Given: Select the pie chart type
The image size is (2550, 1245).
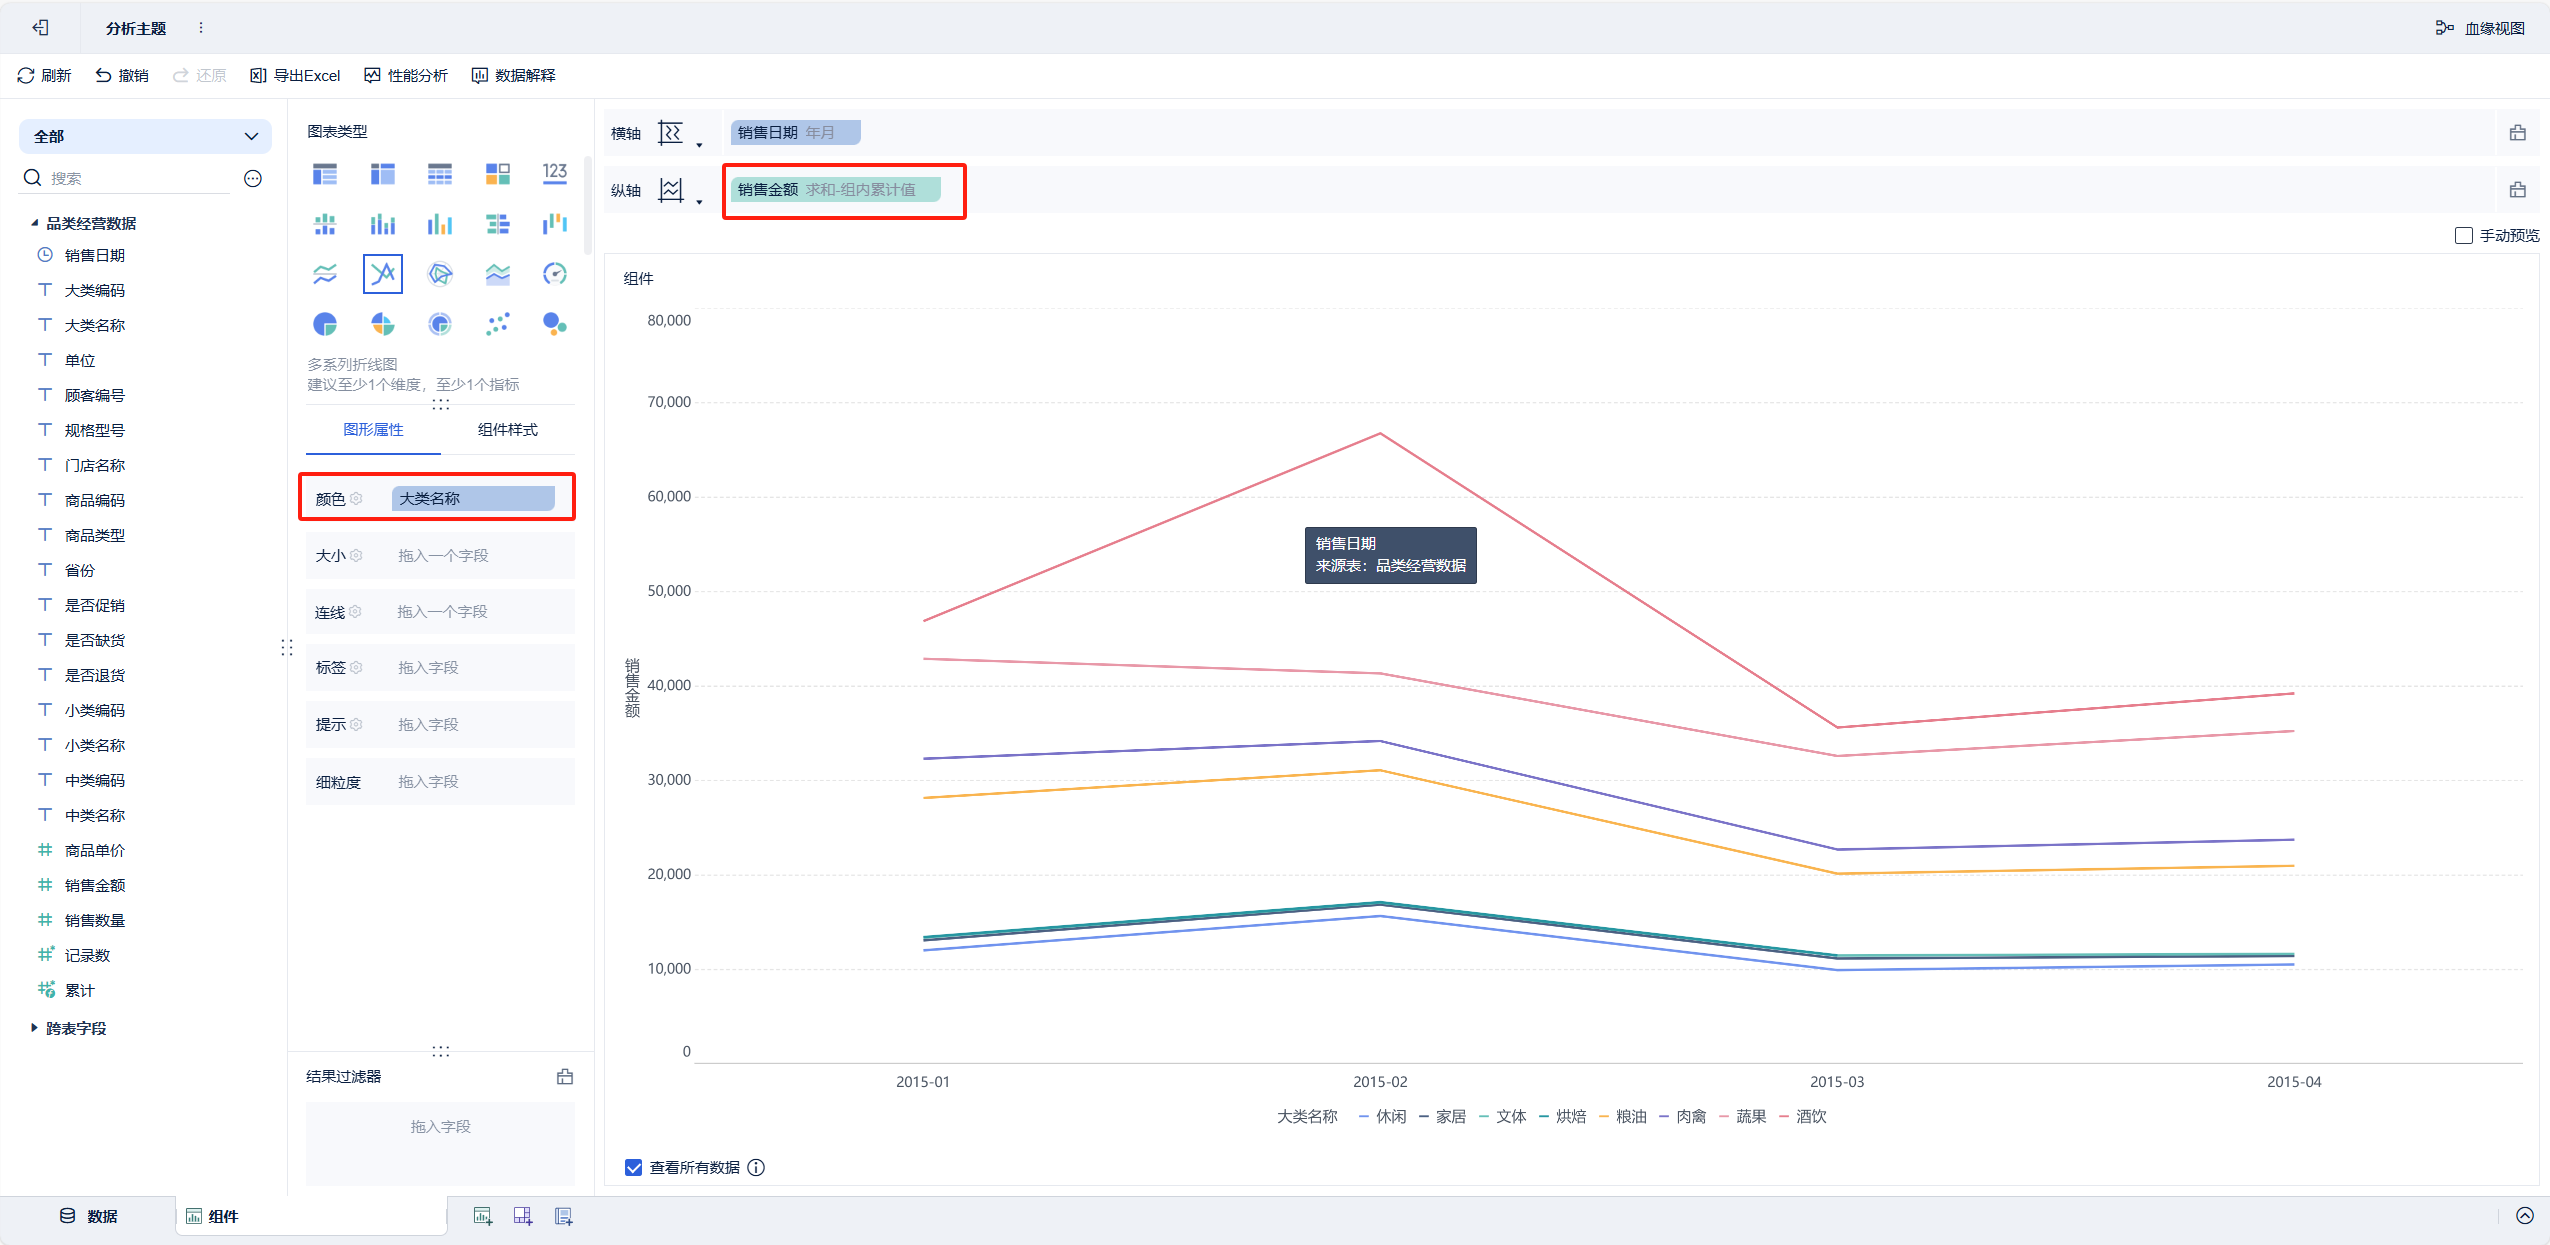Looking at the screenshot, I should pyautogui.click(x=325, y=324).
